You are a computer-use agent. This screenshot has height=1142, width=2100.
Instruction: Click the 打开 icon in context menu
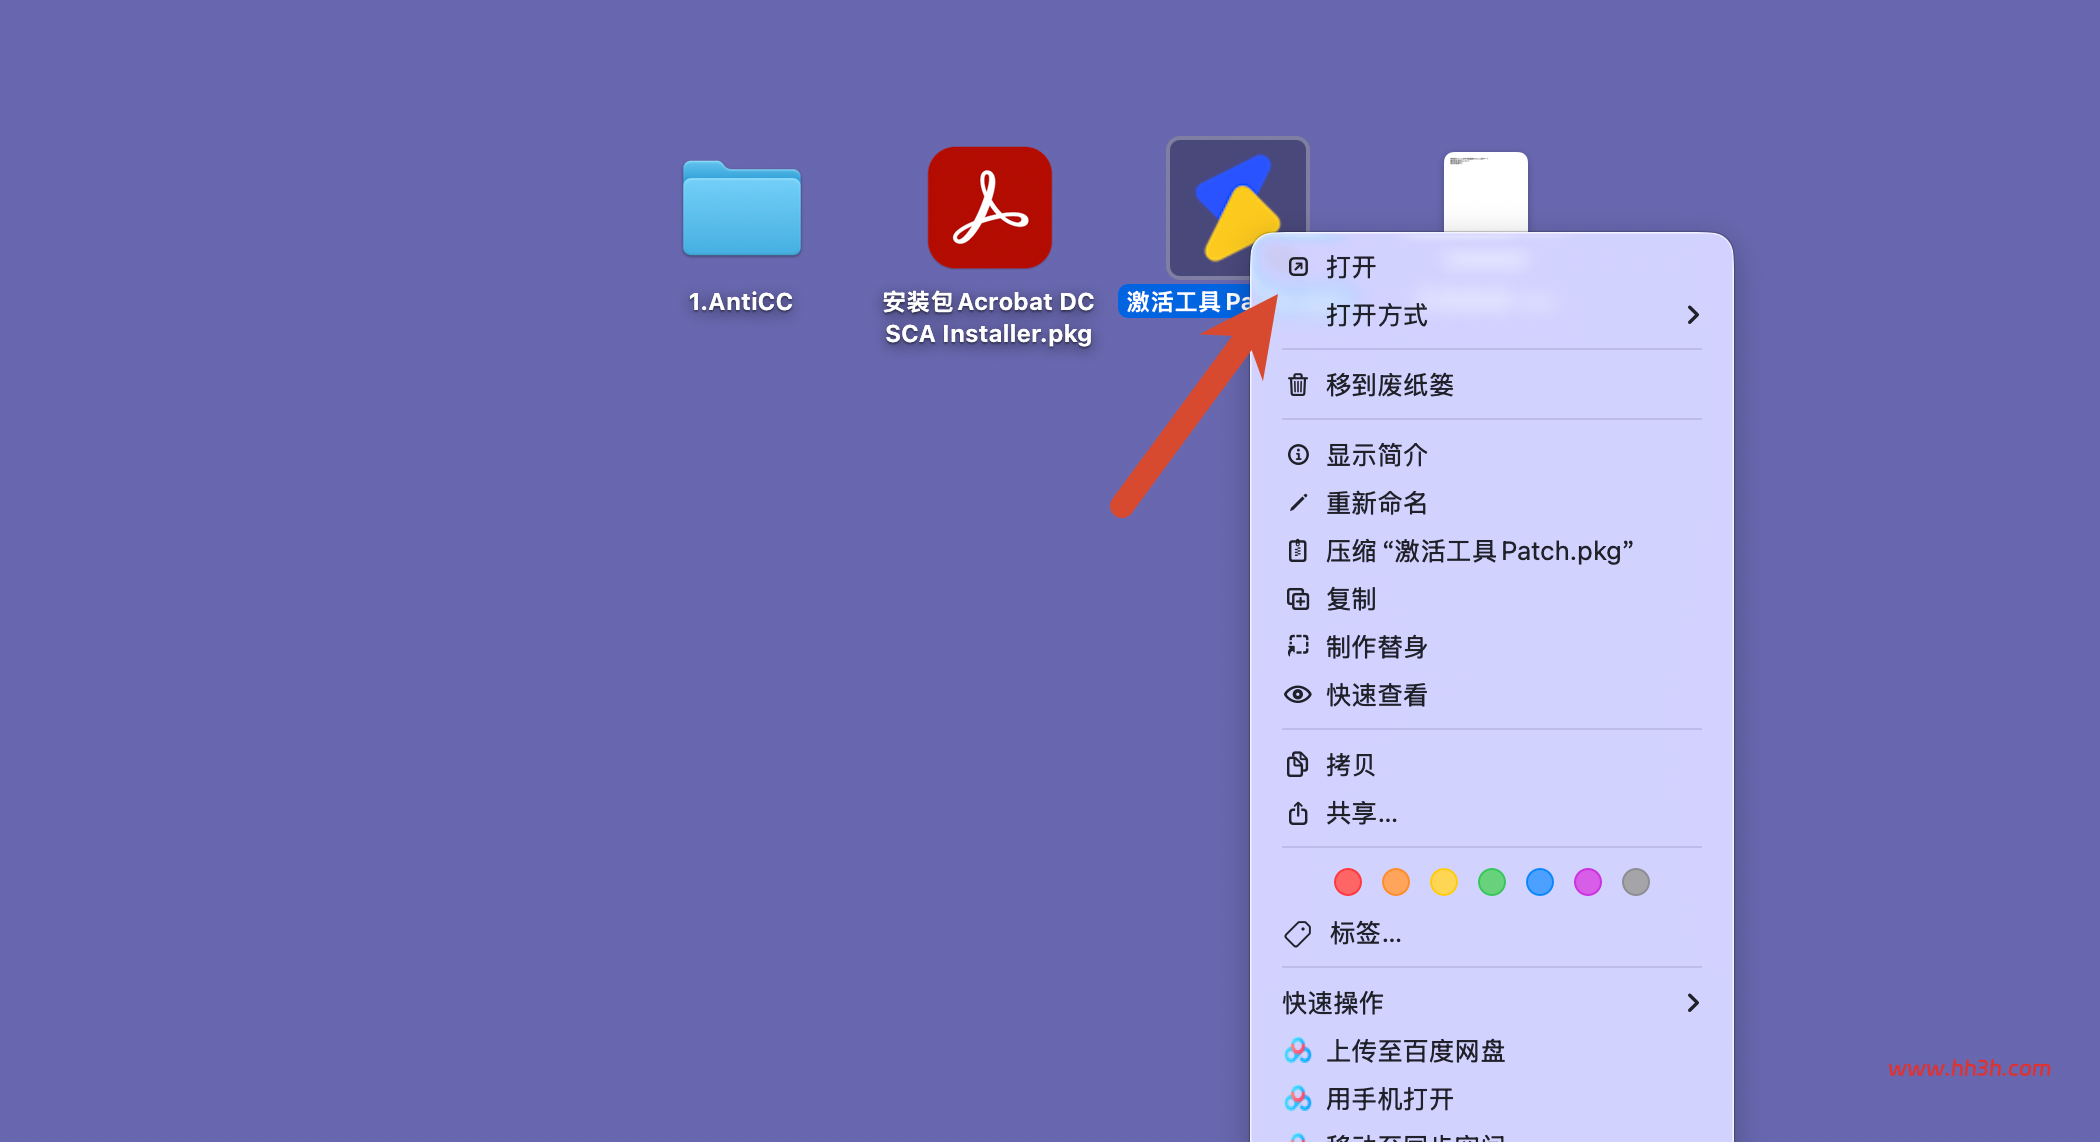pyautogui.click(x=1298, y=267)
